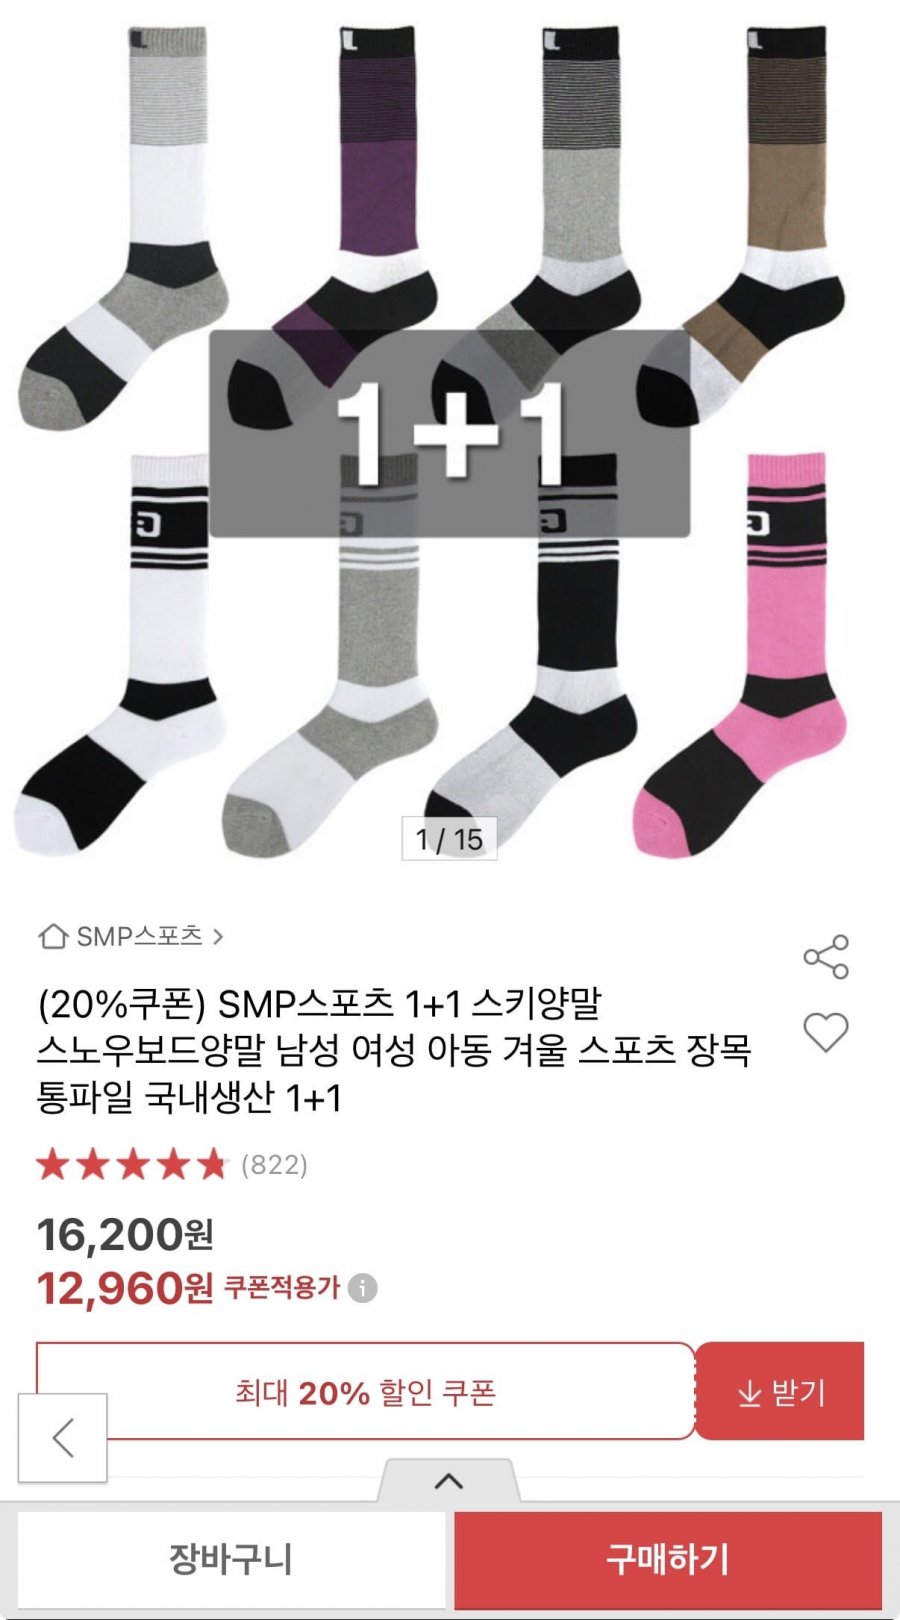This screenshot has height=1620, width=900.
Task: Tap the product title text
Action: tap(393, 1050)
